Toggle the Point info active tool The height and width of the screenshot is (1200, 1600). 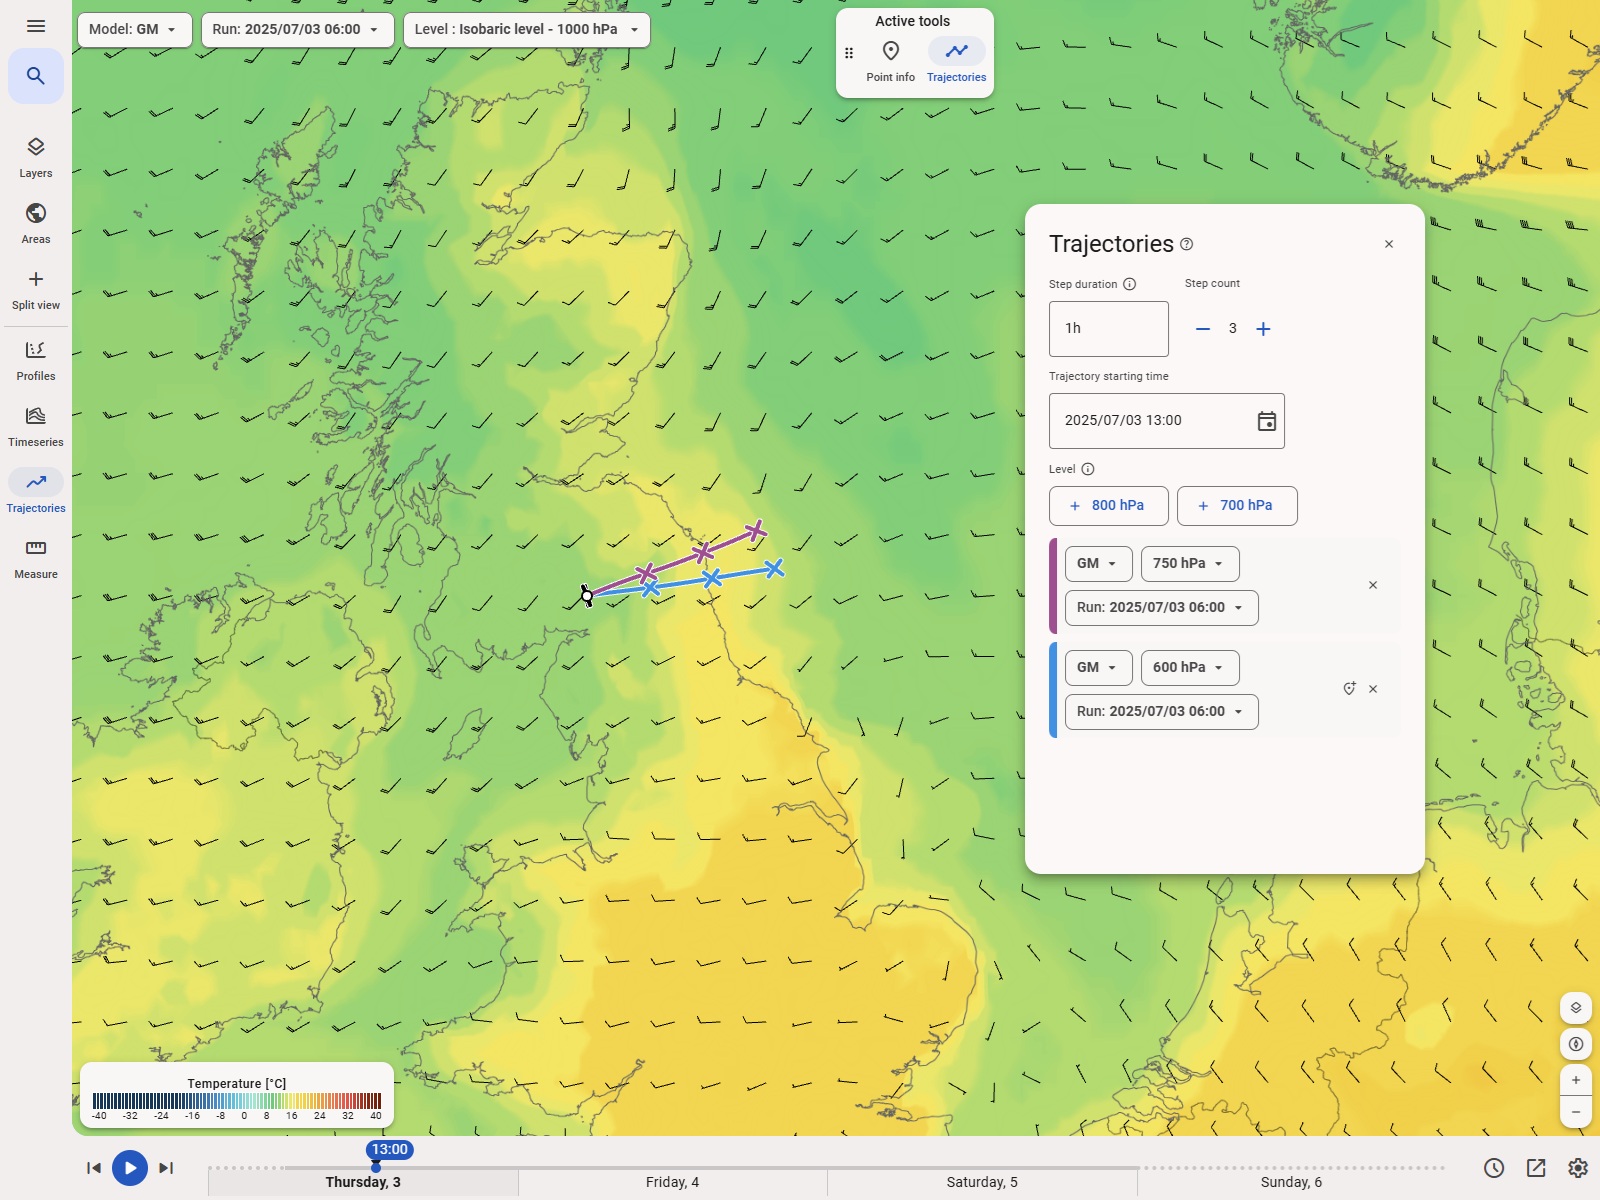coord(890,61)
